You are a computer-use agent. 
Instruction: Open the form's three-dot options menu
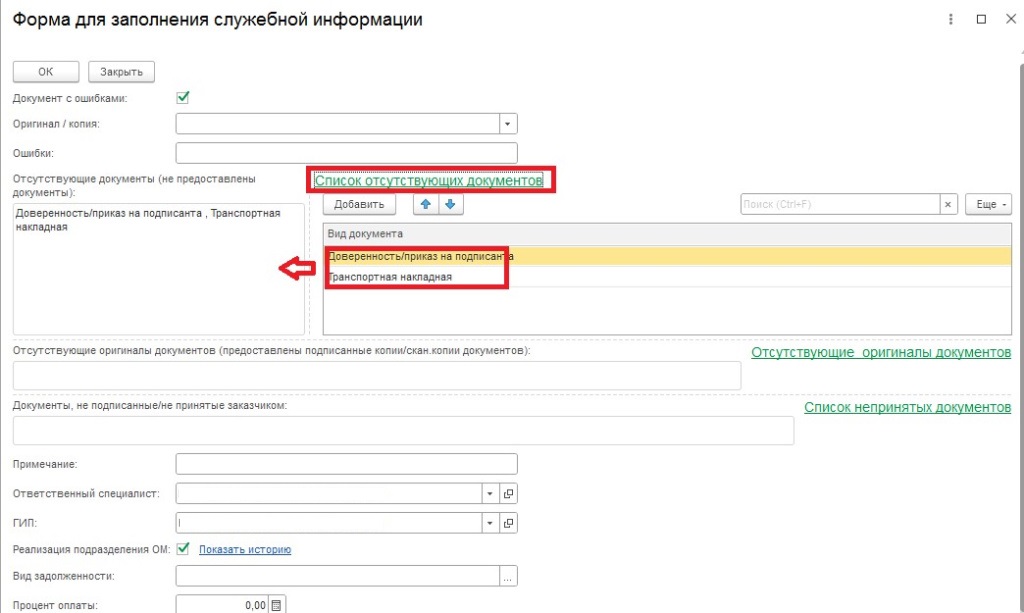point(948,19)
